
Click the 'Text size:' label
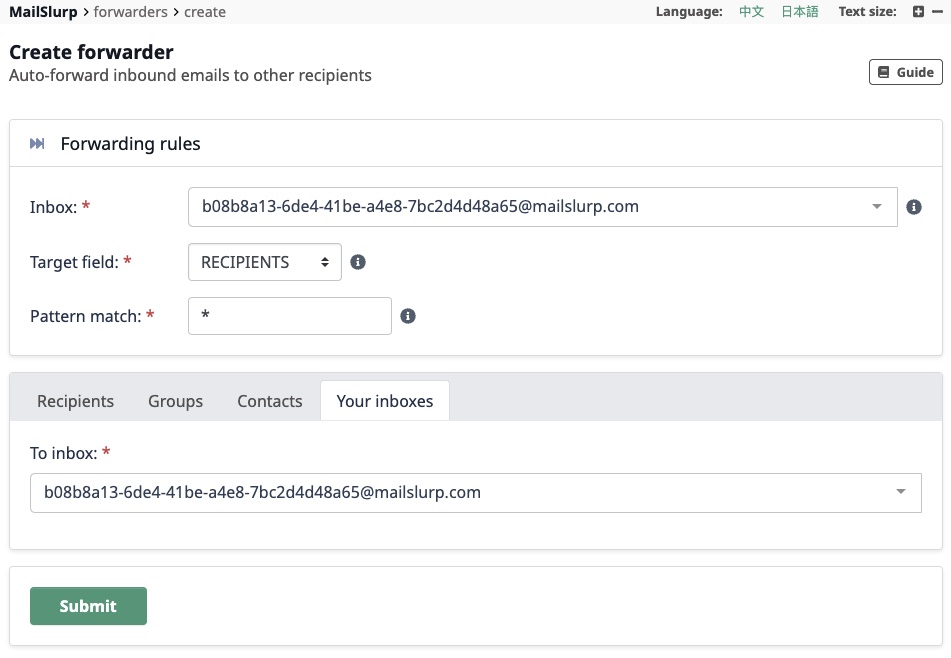tap(867, 12)
